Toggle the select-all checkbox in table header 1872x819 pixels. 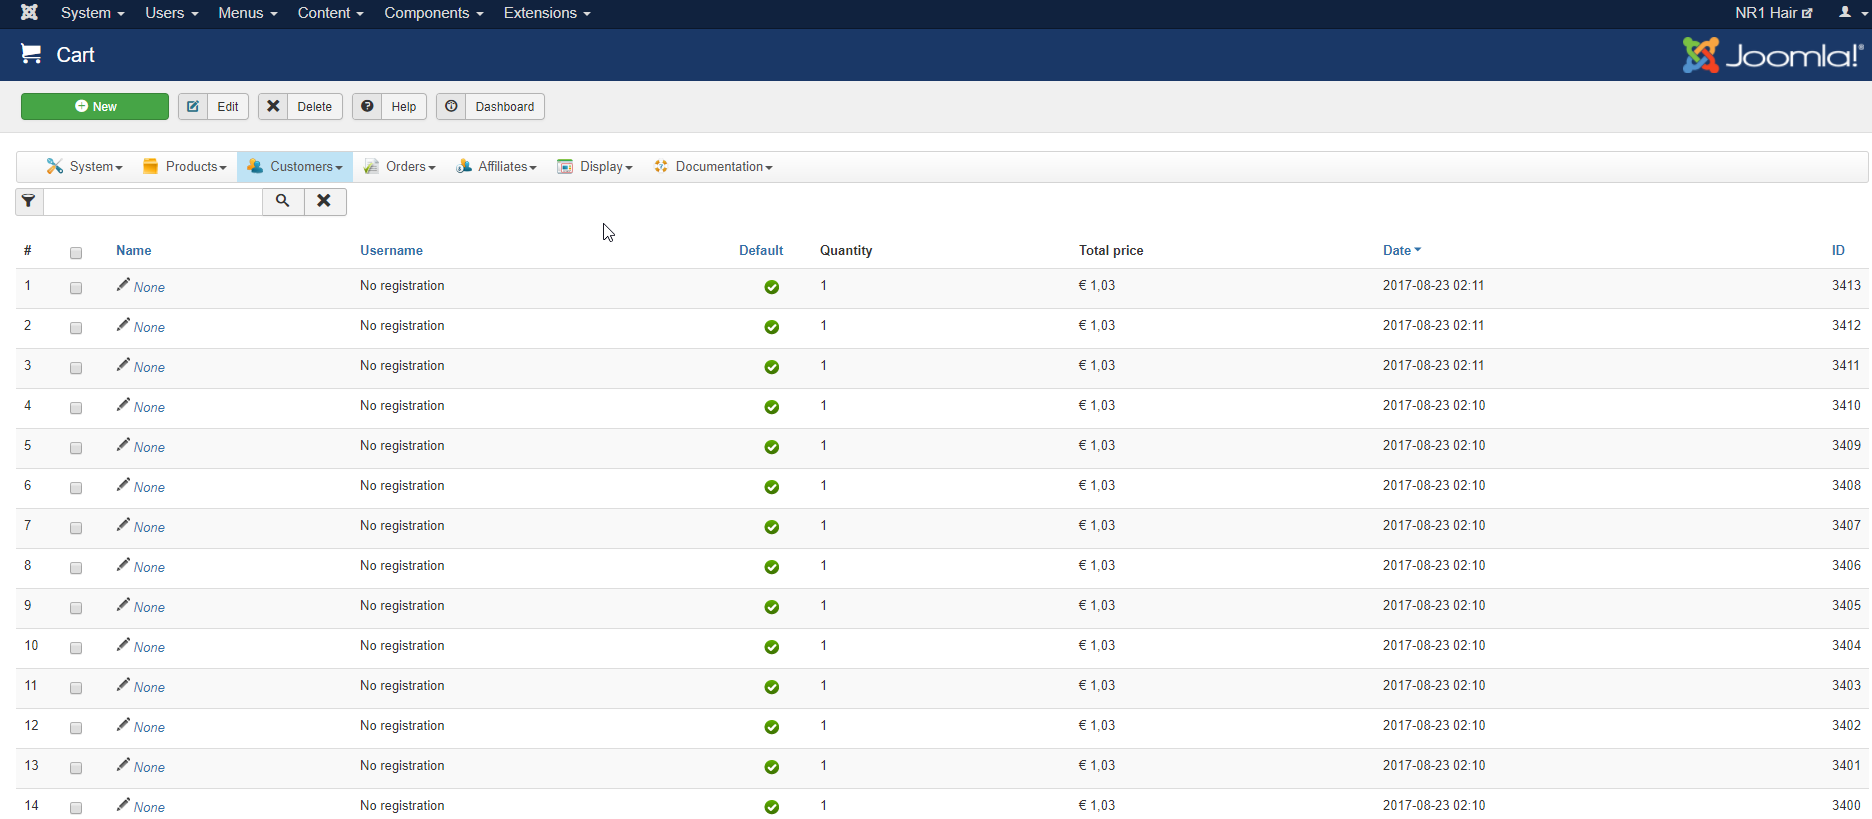[x=76, y=253]
